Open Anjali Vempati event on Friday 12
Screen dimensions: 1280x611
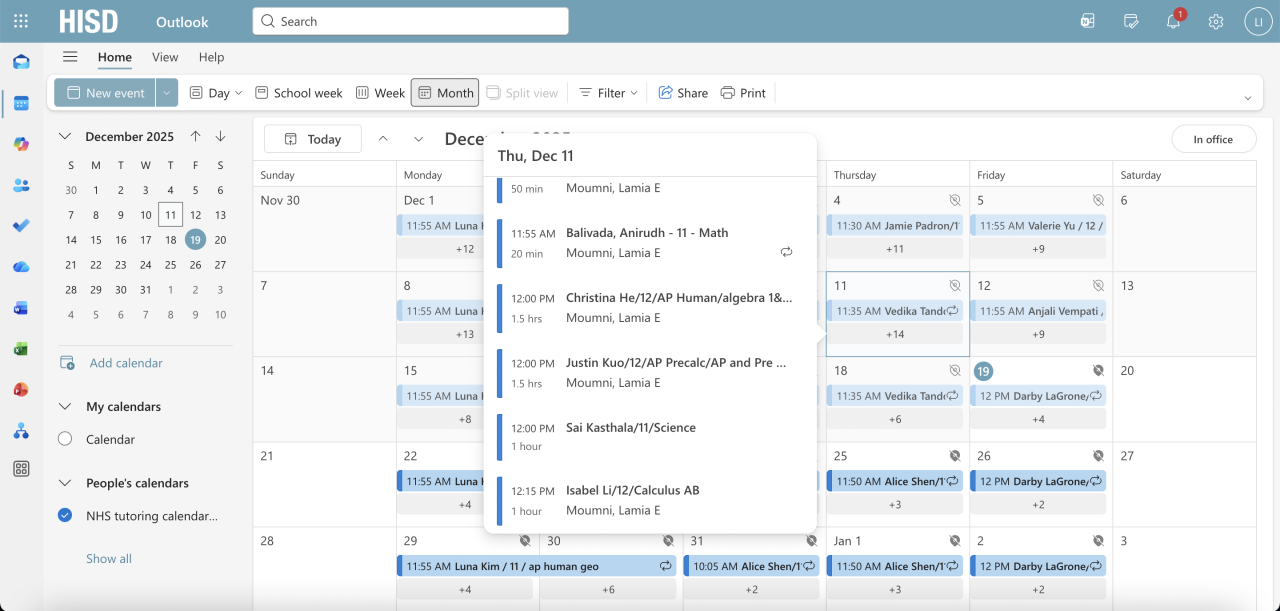point(1038,311)
